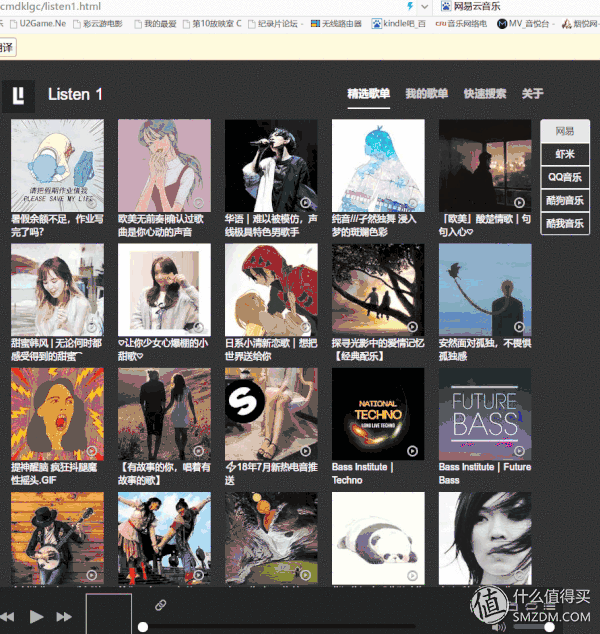Mute using the speaker volume icon
The height and width of the screenshot is (634, 600).
click(499, 627)
